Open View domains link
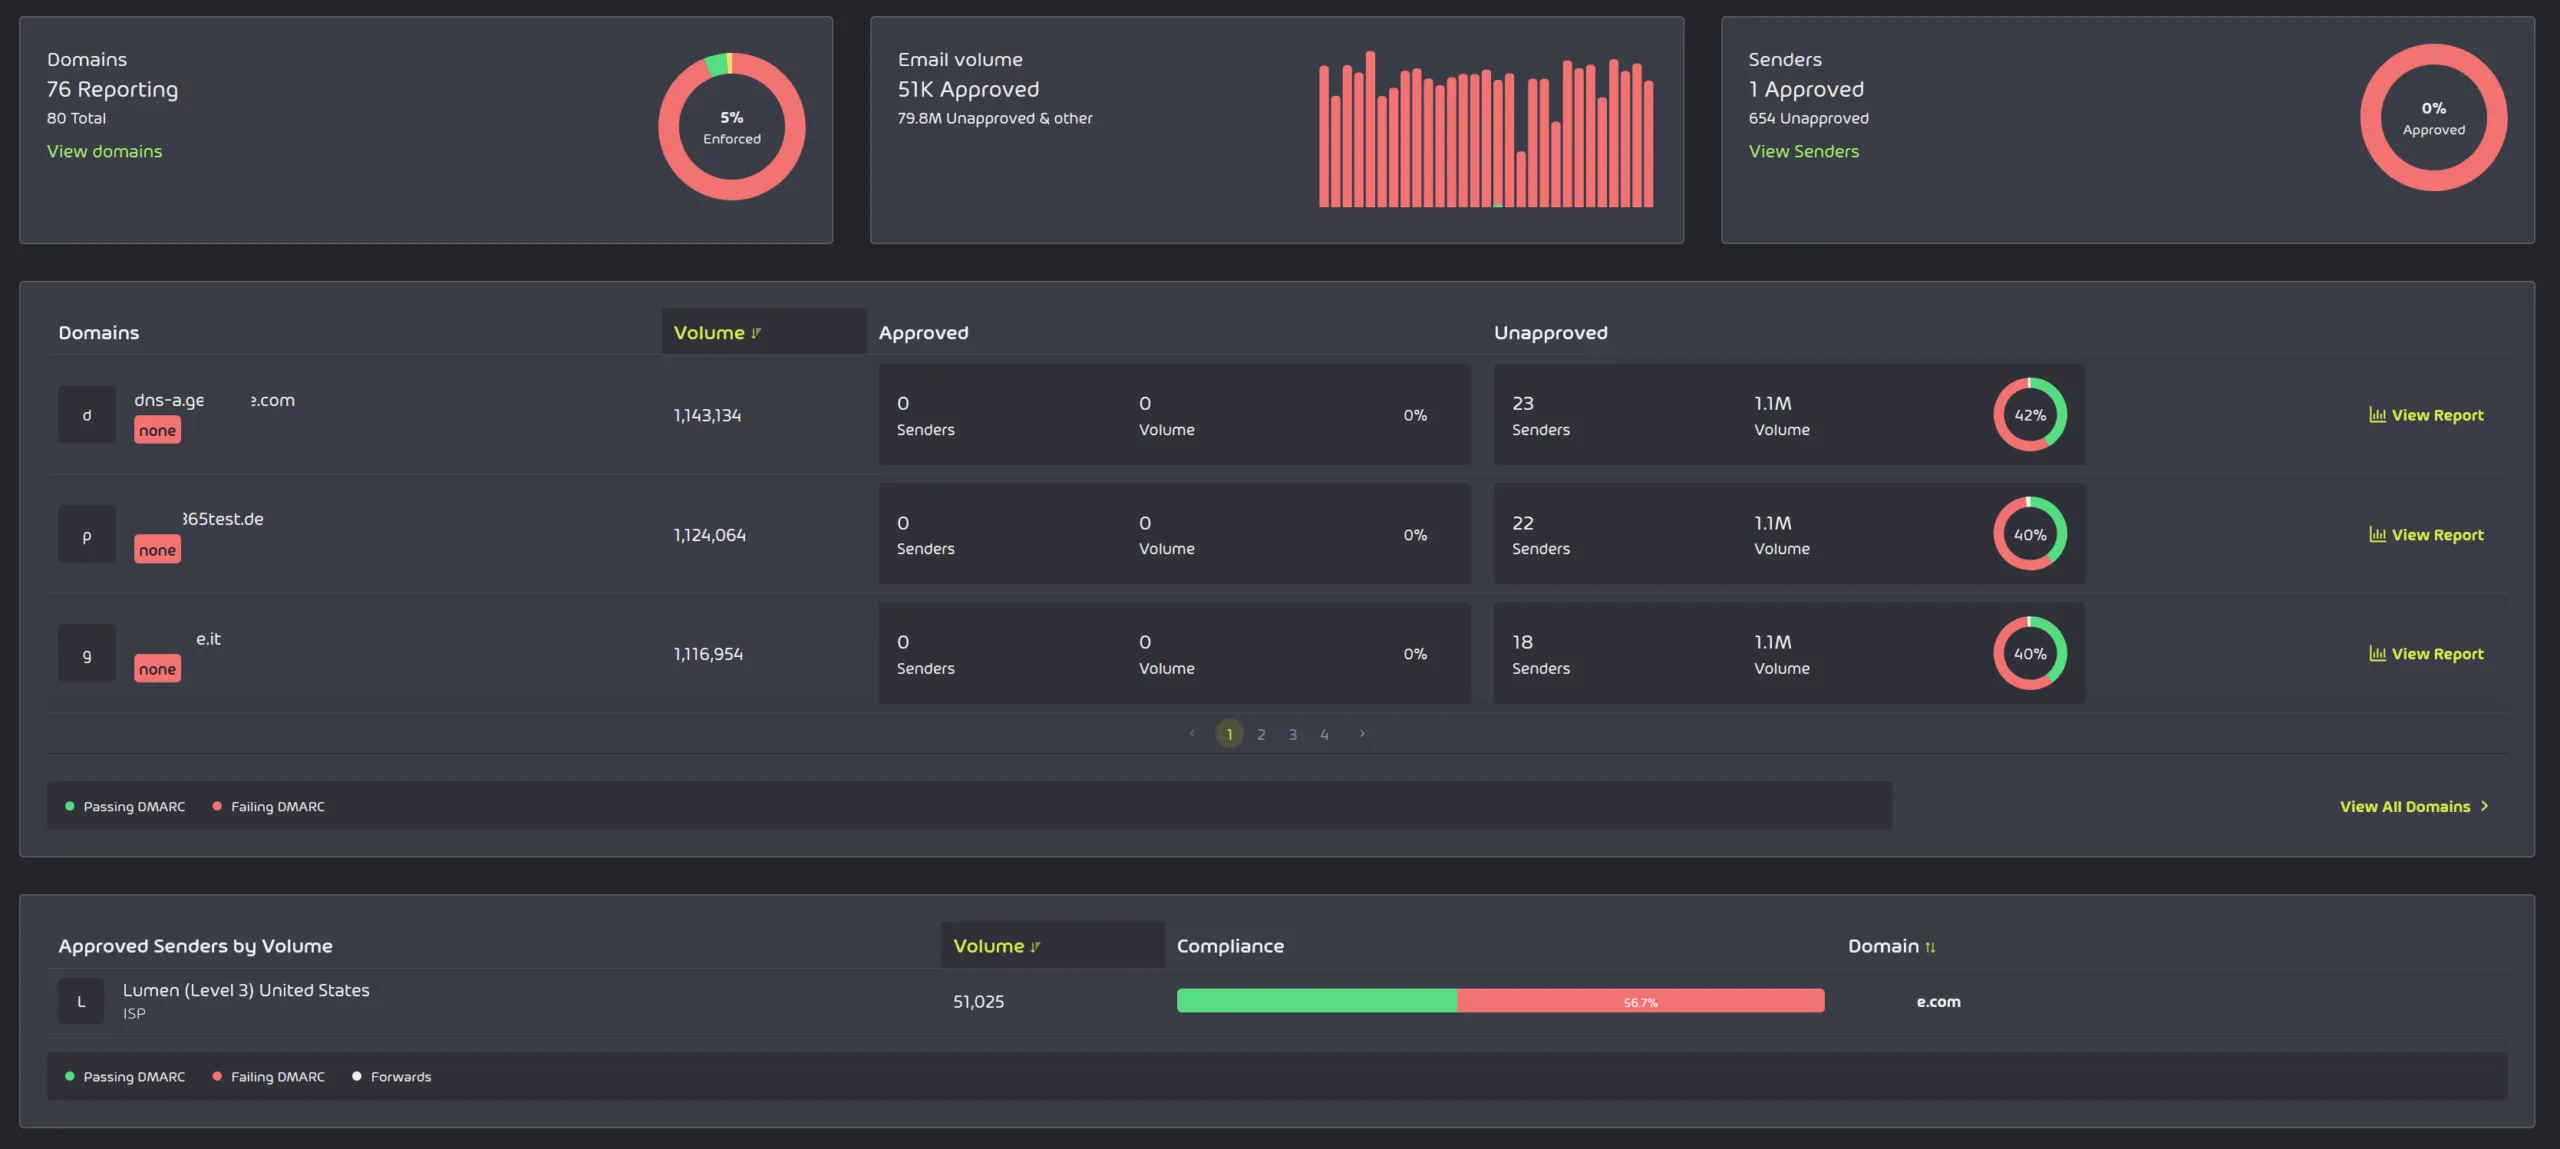Screen dimensions: 2560x1149 [104, 151]
